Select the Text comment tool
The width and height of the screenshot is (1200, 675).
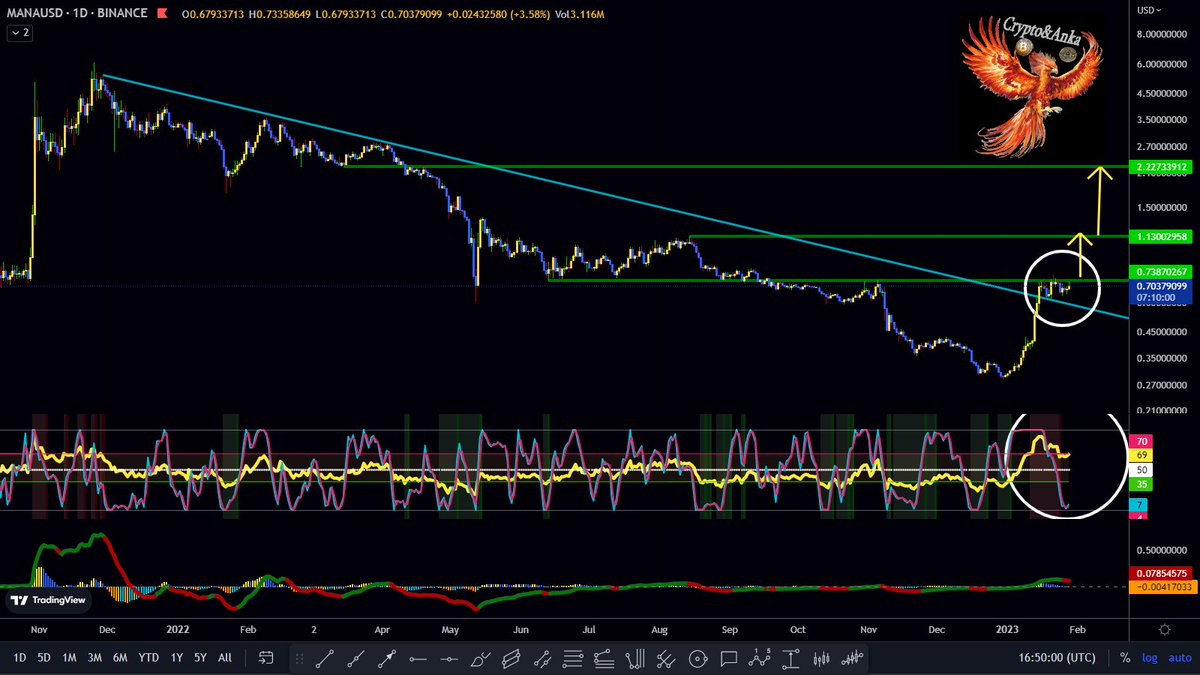[727, 659]
